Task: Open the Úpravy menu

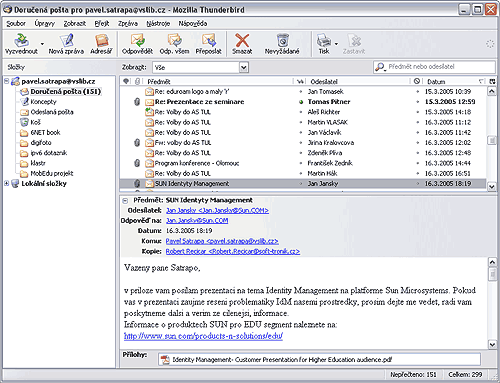Action: click(x=44, y=23)
